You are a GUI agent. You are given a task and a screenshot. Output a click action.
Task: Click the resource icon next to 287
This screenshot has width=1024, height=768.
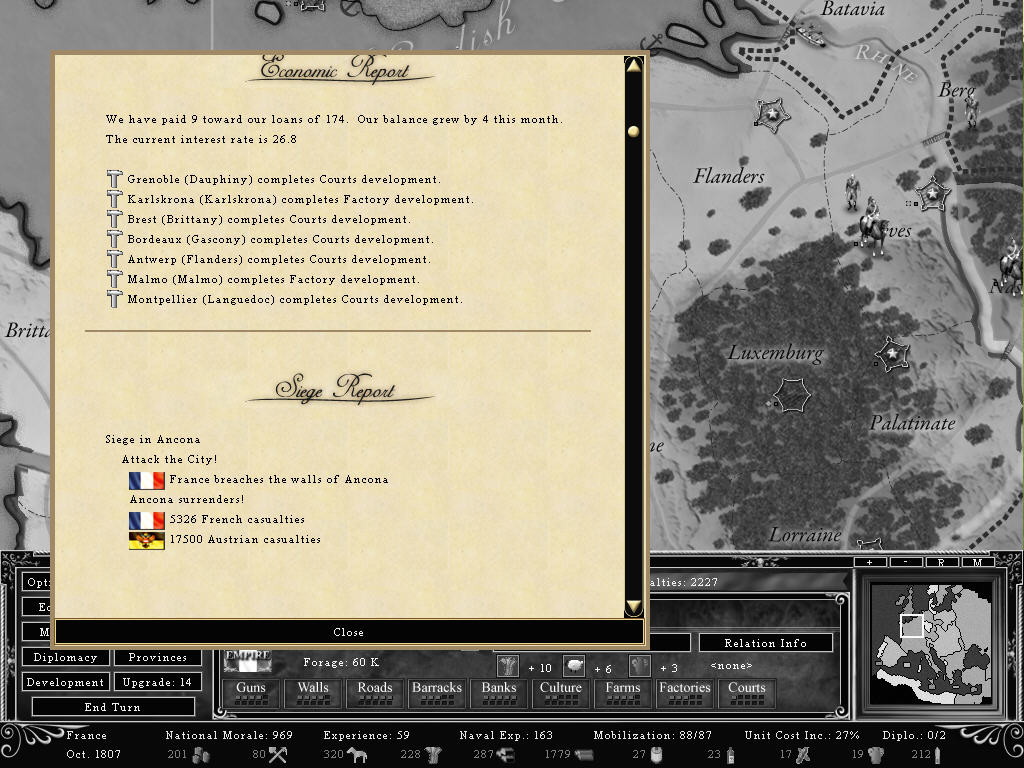tap(505, 755)
